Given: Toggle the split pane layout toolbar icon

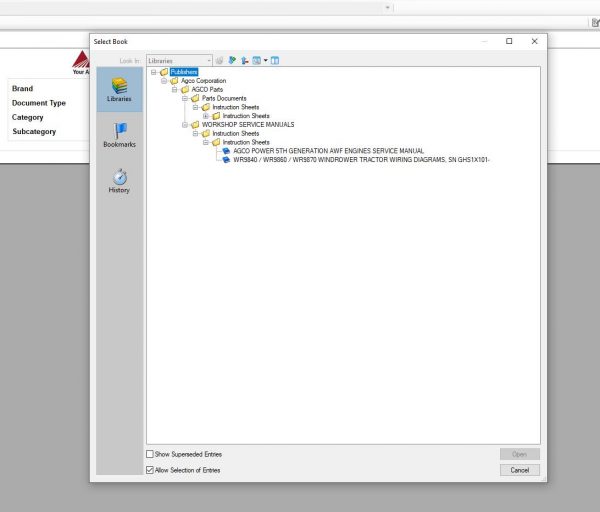Looking at the screenshot, I should 275,60.
